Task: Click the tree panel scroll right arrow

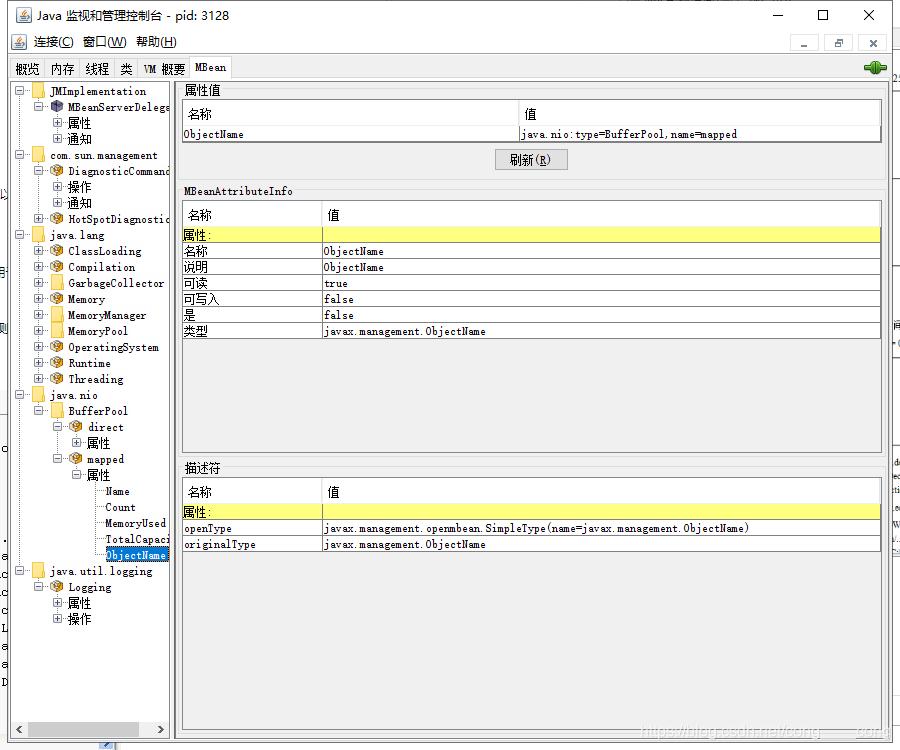Action: pyautogui.click(x=161, y=731)
